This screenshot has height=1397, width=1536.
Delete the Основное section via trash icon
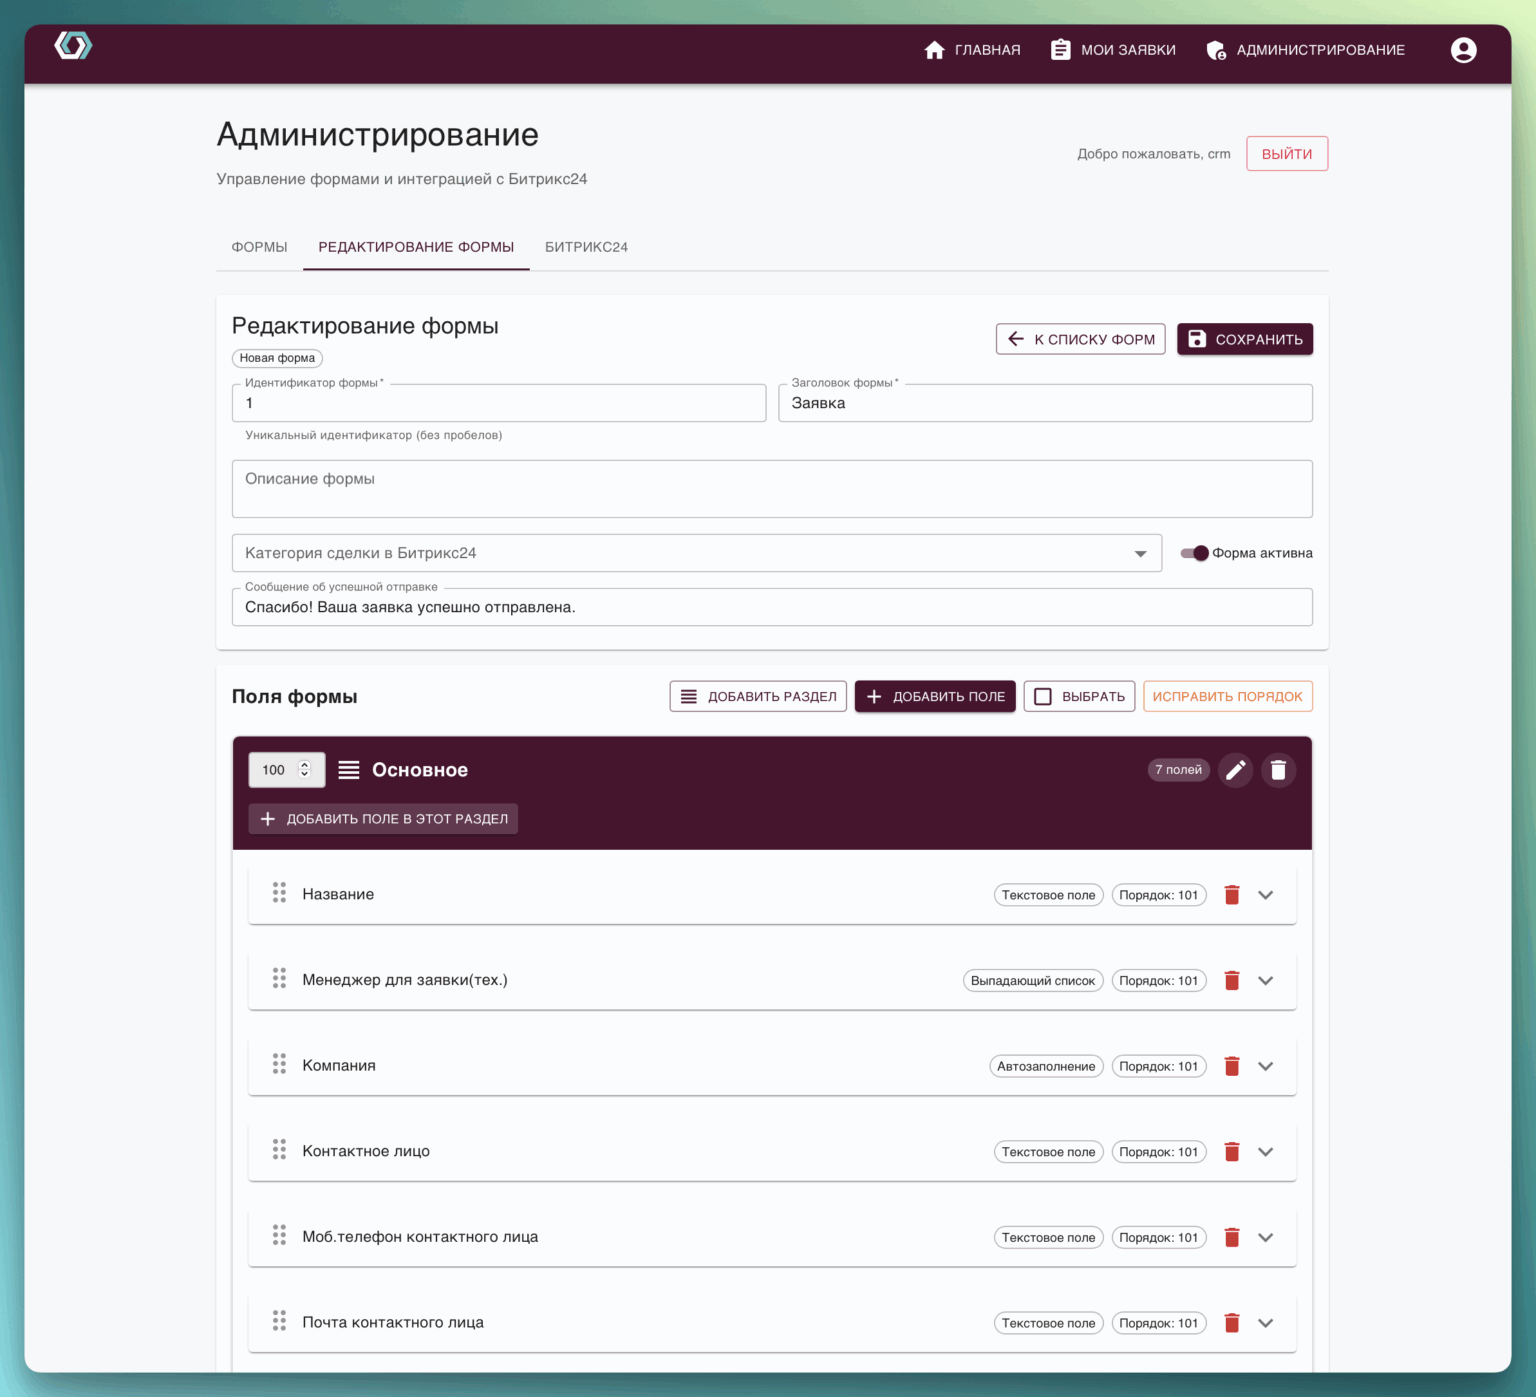1278,770
